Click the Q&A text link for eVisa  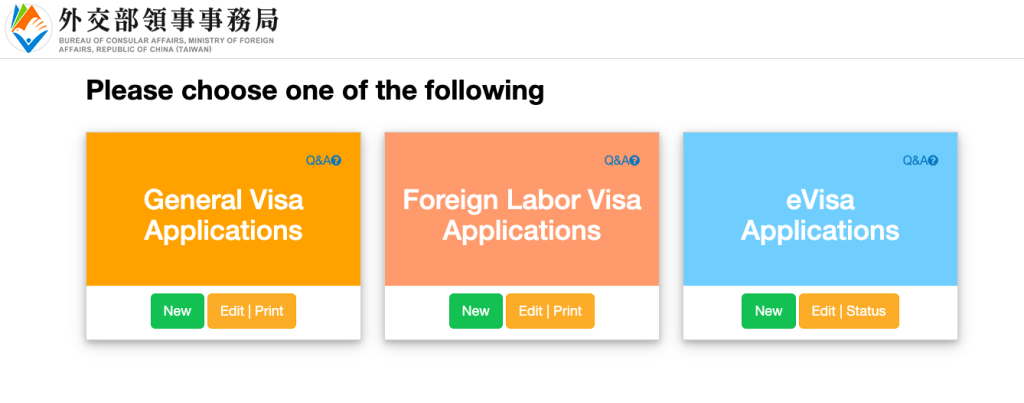click(x=915, y=161)
